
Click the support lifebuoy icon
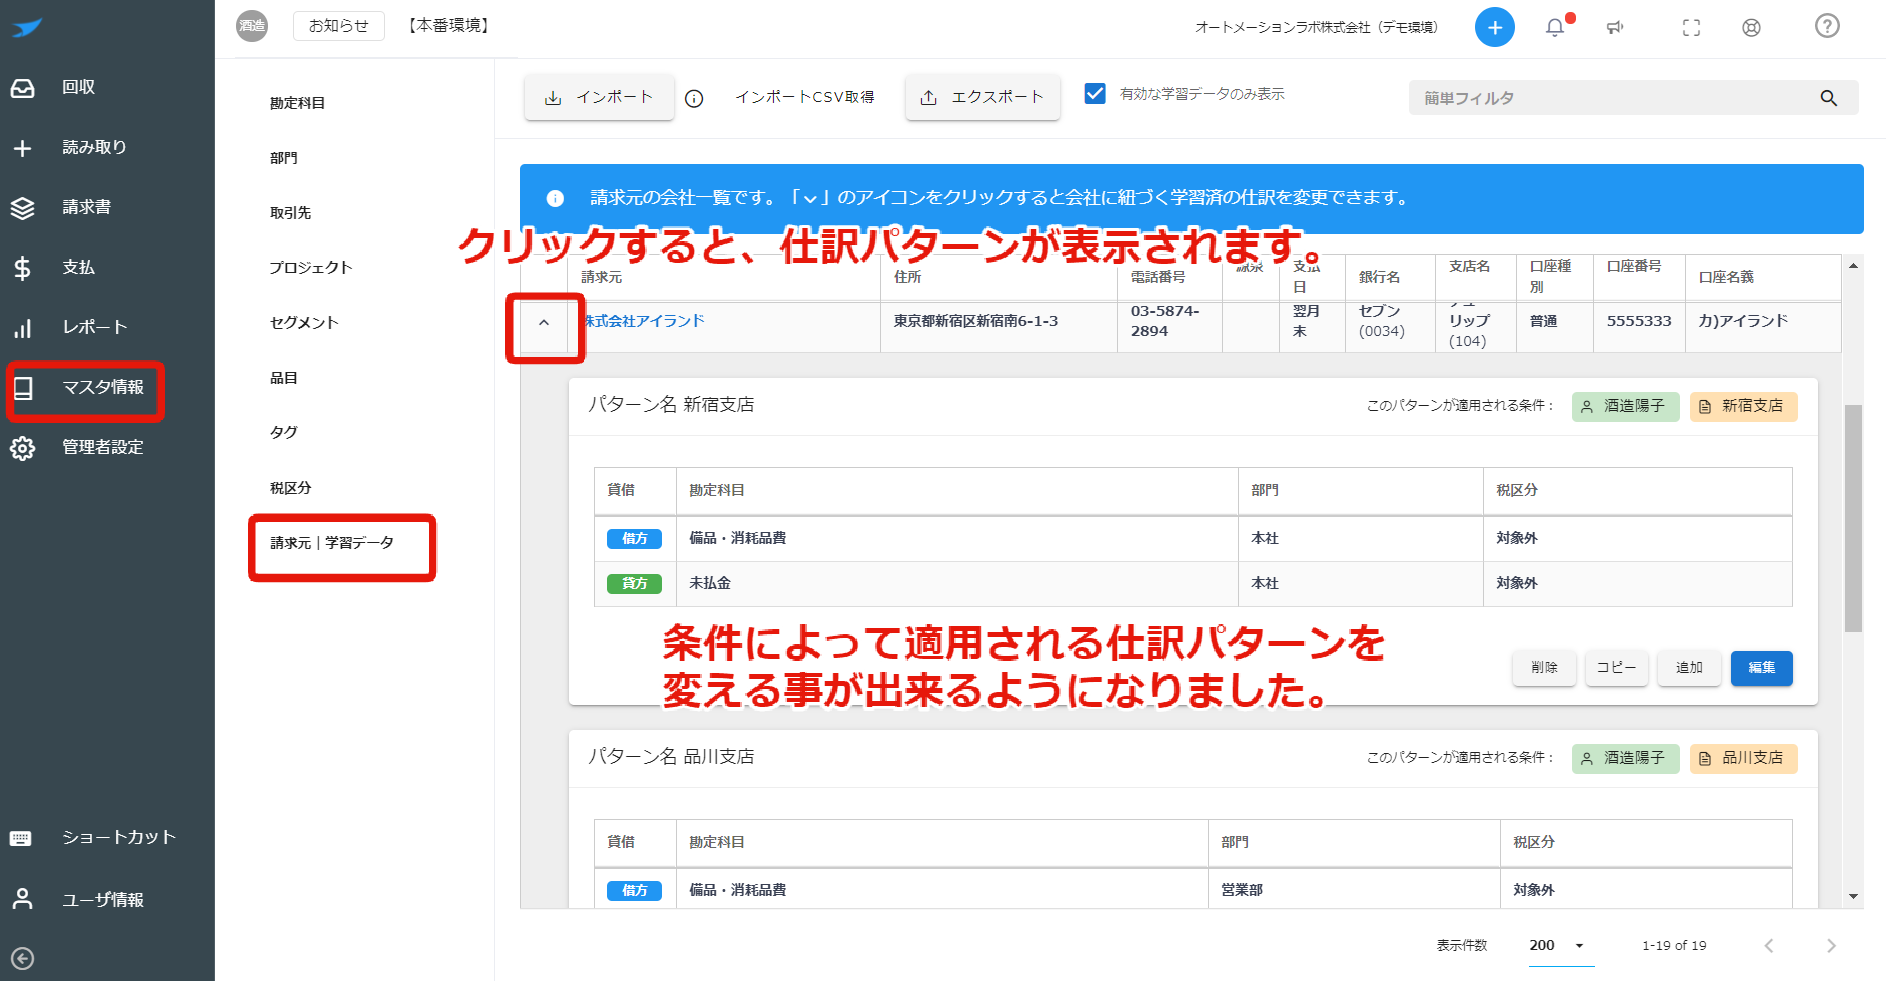click(x=1751, y=28)
